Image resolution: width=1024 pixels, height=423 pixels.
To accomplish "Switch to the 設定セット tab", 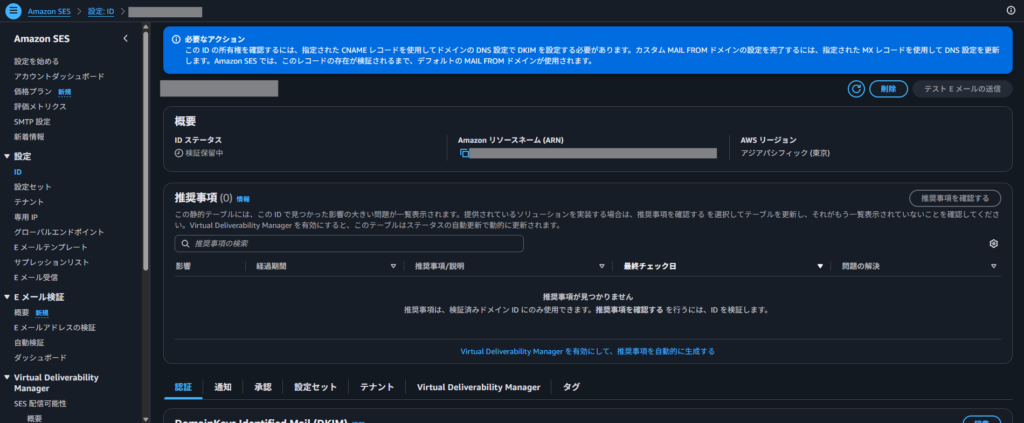I will coord(315,387).
